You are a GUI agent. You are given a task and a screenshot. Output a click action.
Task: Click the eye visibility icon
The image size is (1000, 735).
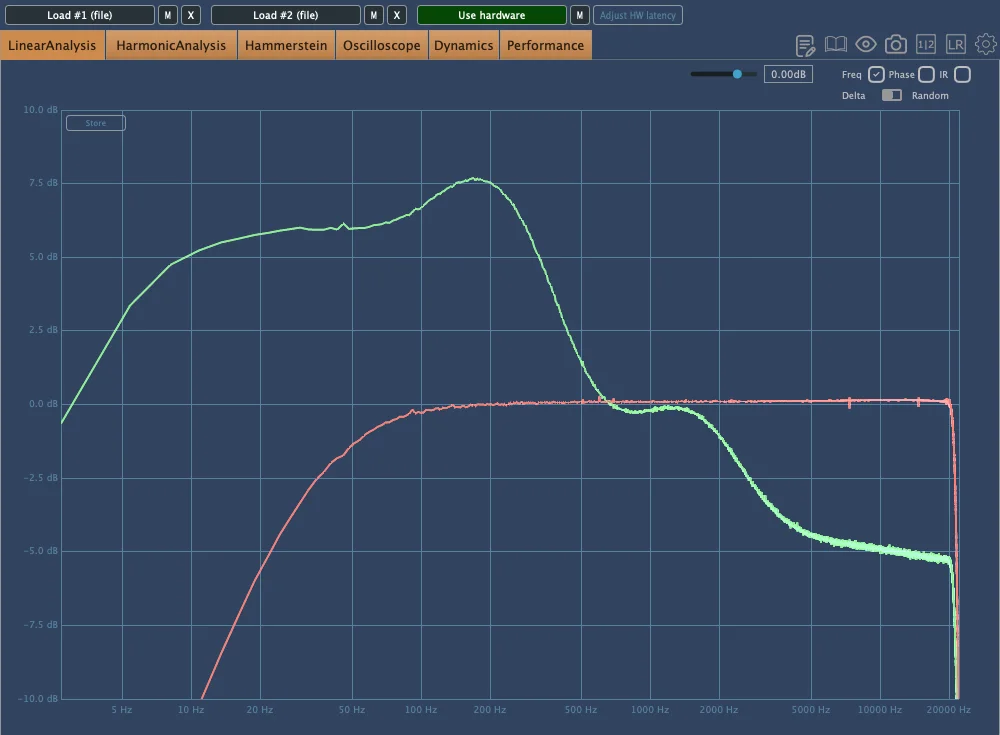[866, 45]
